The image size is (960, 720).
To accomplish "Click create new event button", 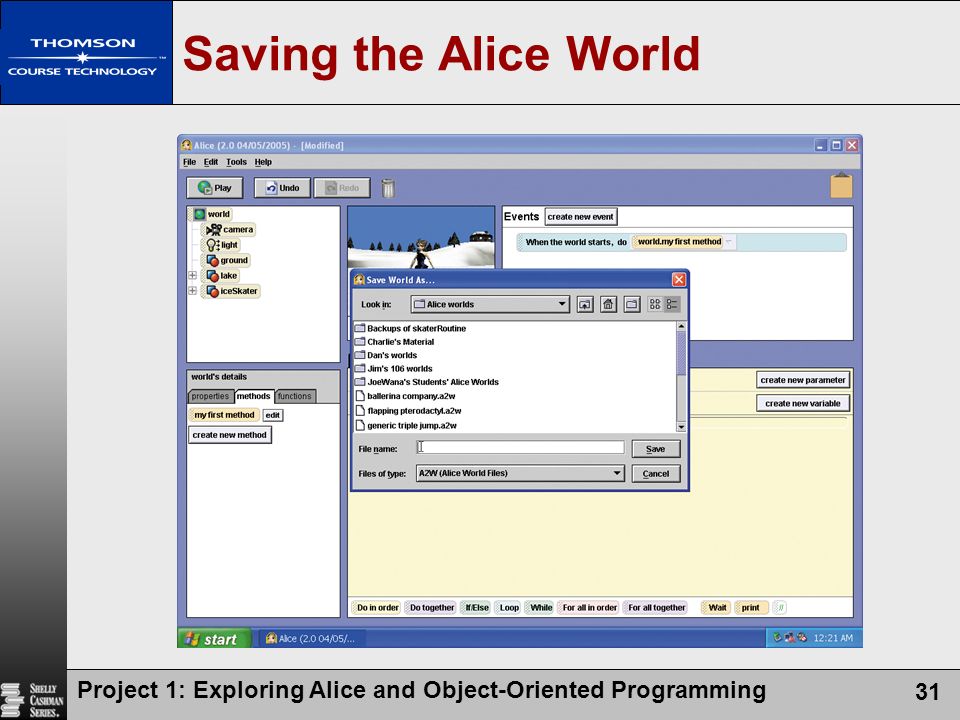I will [580, 217].
